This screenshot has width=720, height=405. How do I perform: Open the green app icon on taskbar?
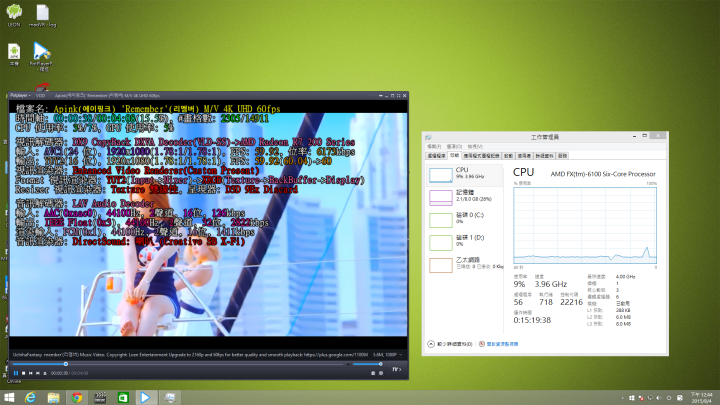pyautogui.click(x=123, y=397)
